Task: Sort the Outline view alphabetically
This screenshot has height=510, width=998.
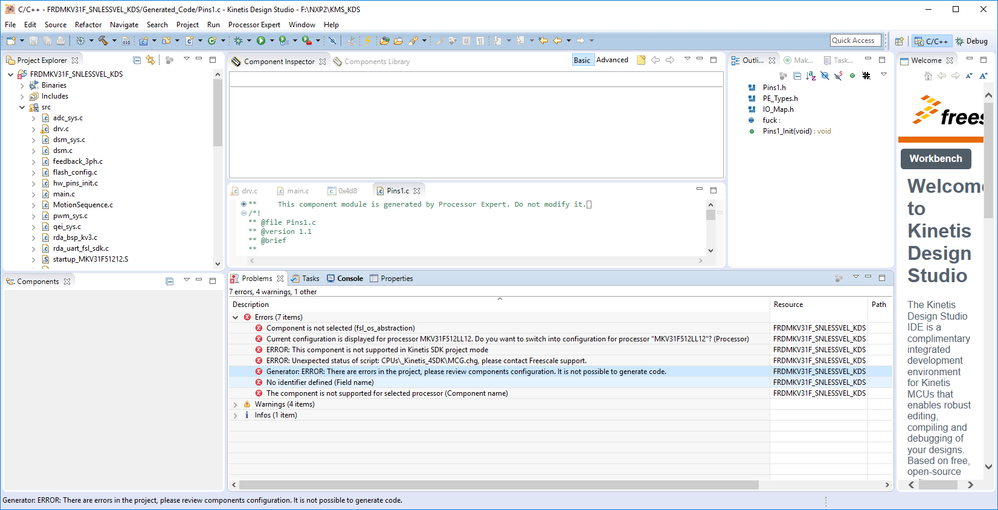Action: click(x=811, y=75)
